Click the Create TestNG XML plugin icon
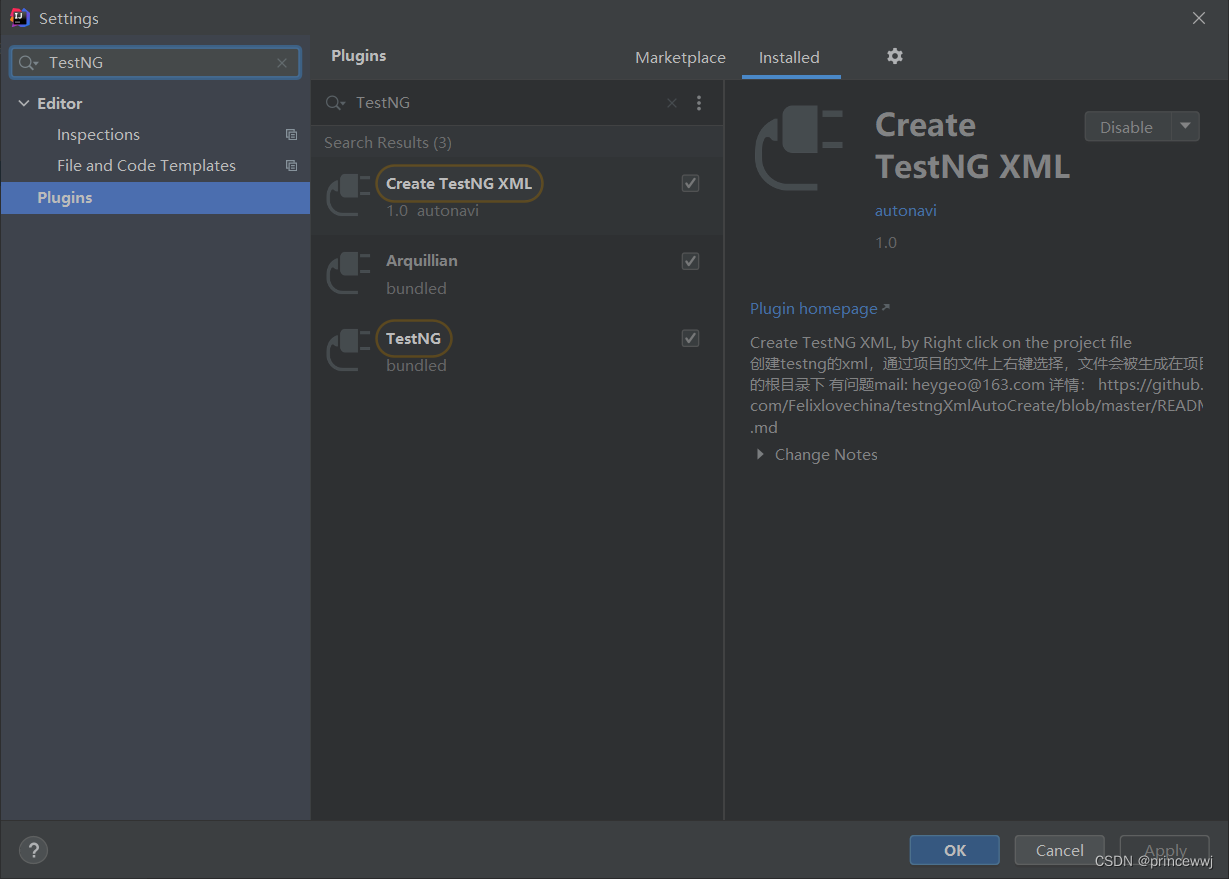This screenshot has height=879, width=1229. coord(349,195)
